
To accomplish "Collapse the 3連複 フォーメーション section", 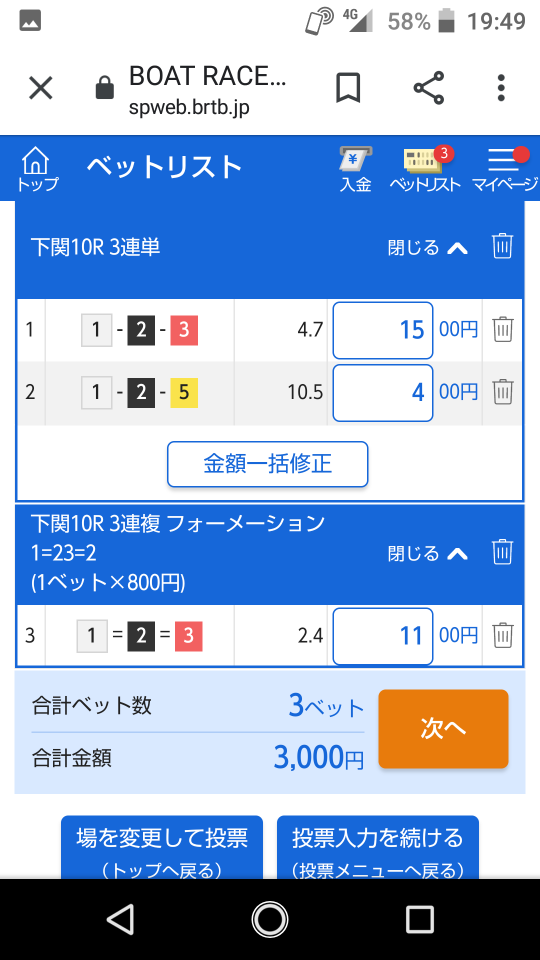I will (x=428, y=553).
